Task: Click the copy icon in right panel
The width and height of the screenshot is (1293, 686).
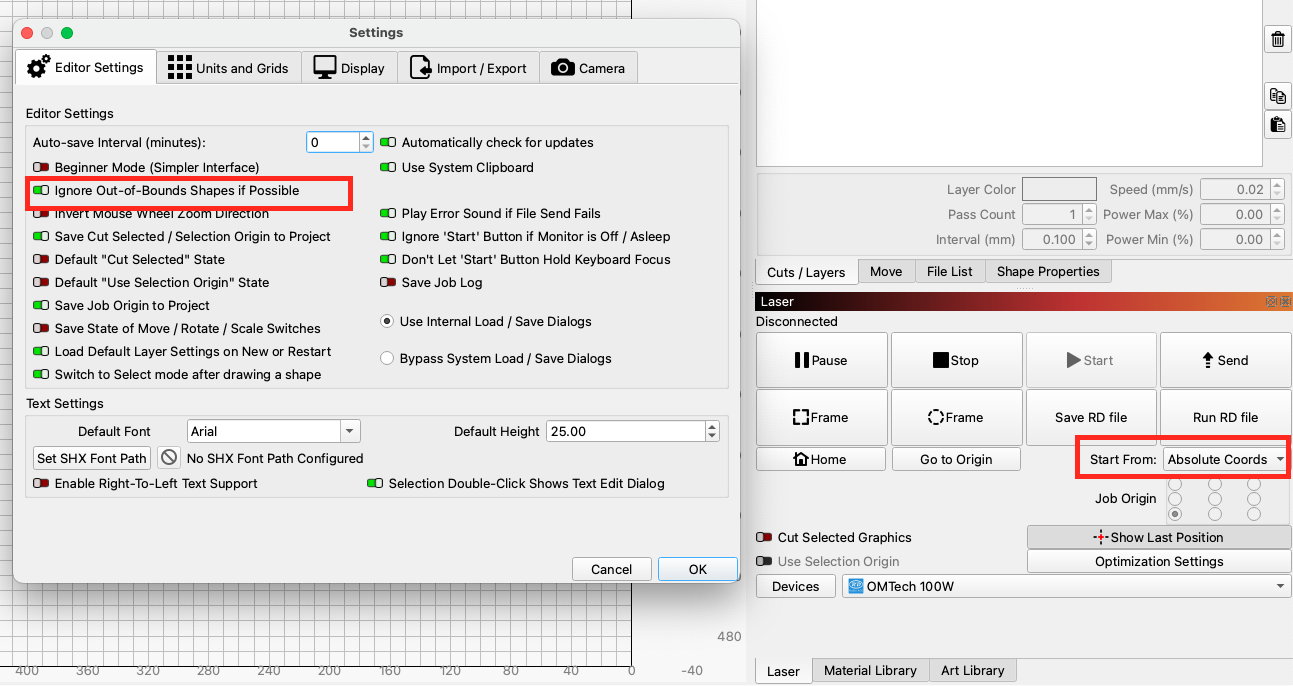Action: click(1277, 96)
